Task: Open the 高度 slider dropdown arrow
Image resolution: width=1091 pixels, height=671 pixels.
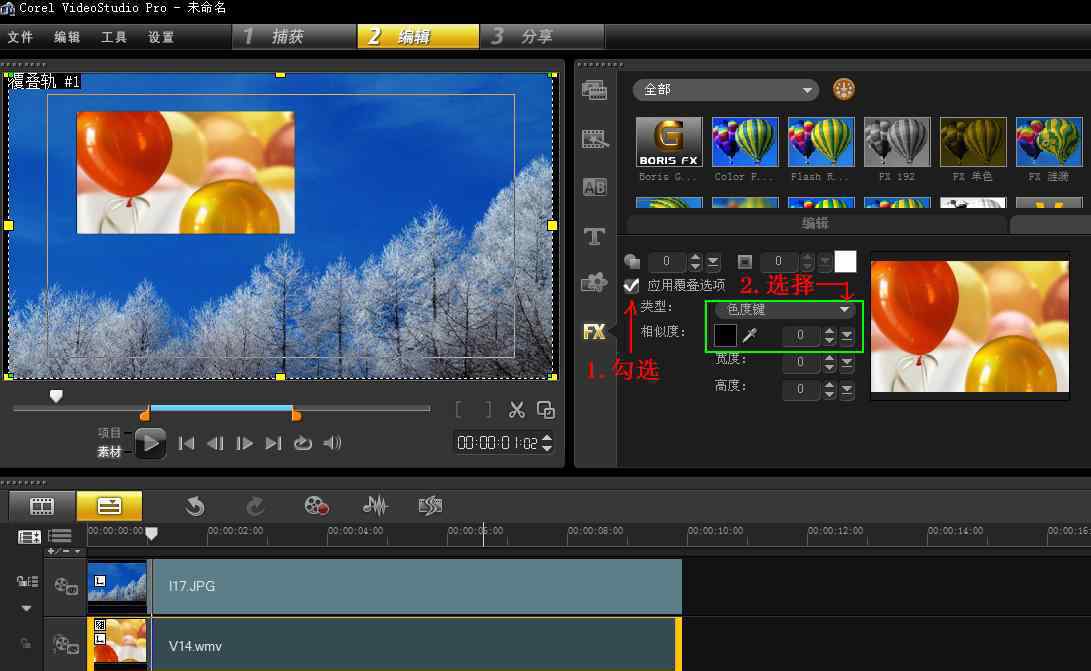Action: point(847,390)
